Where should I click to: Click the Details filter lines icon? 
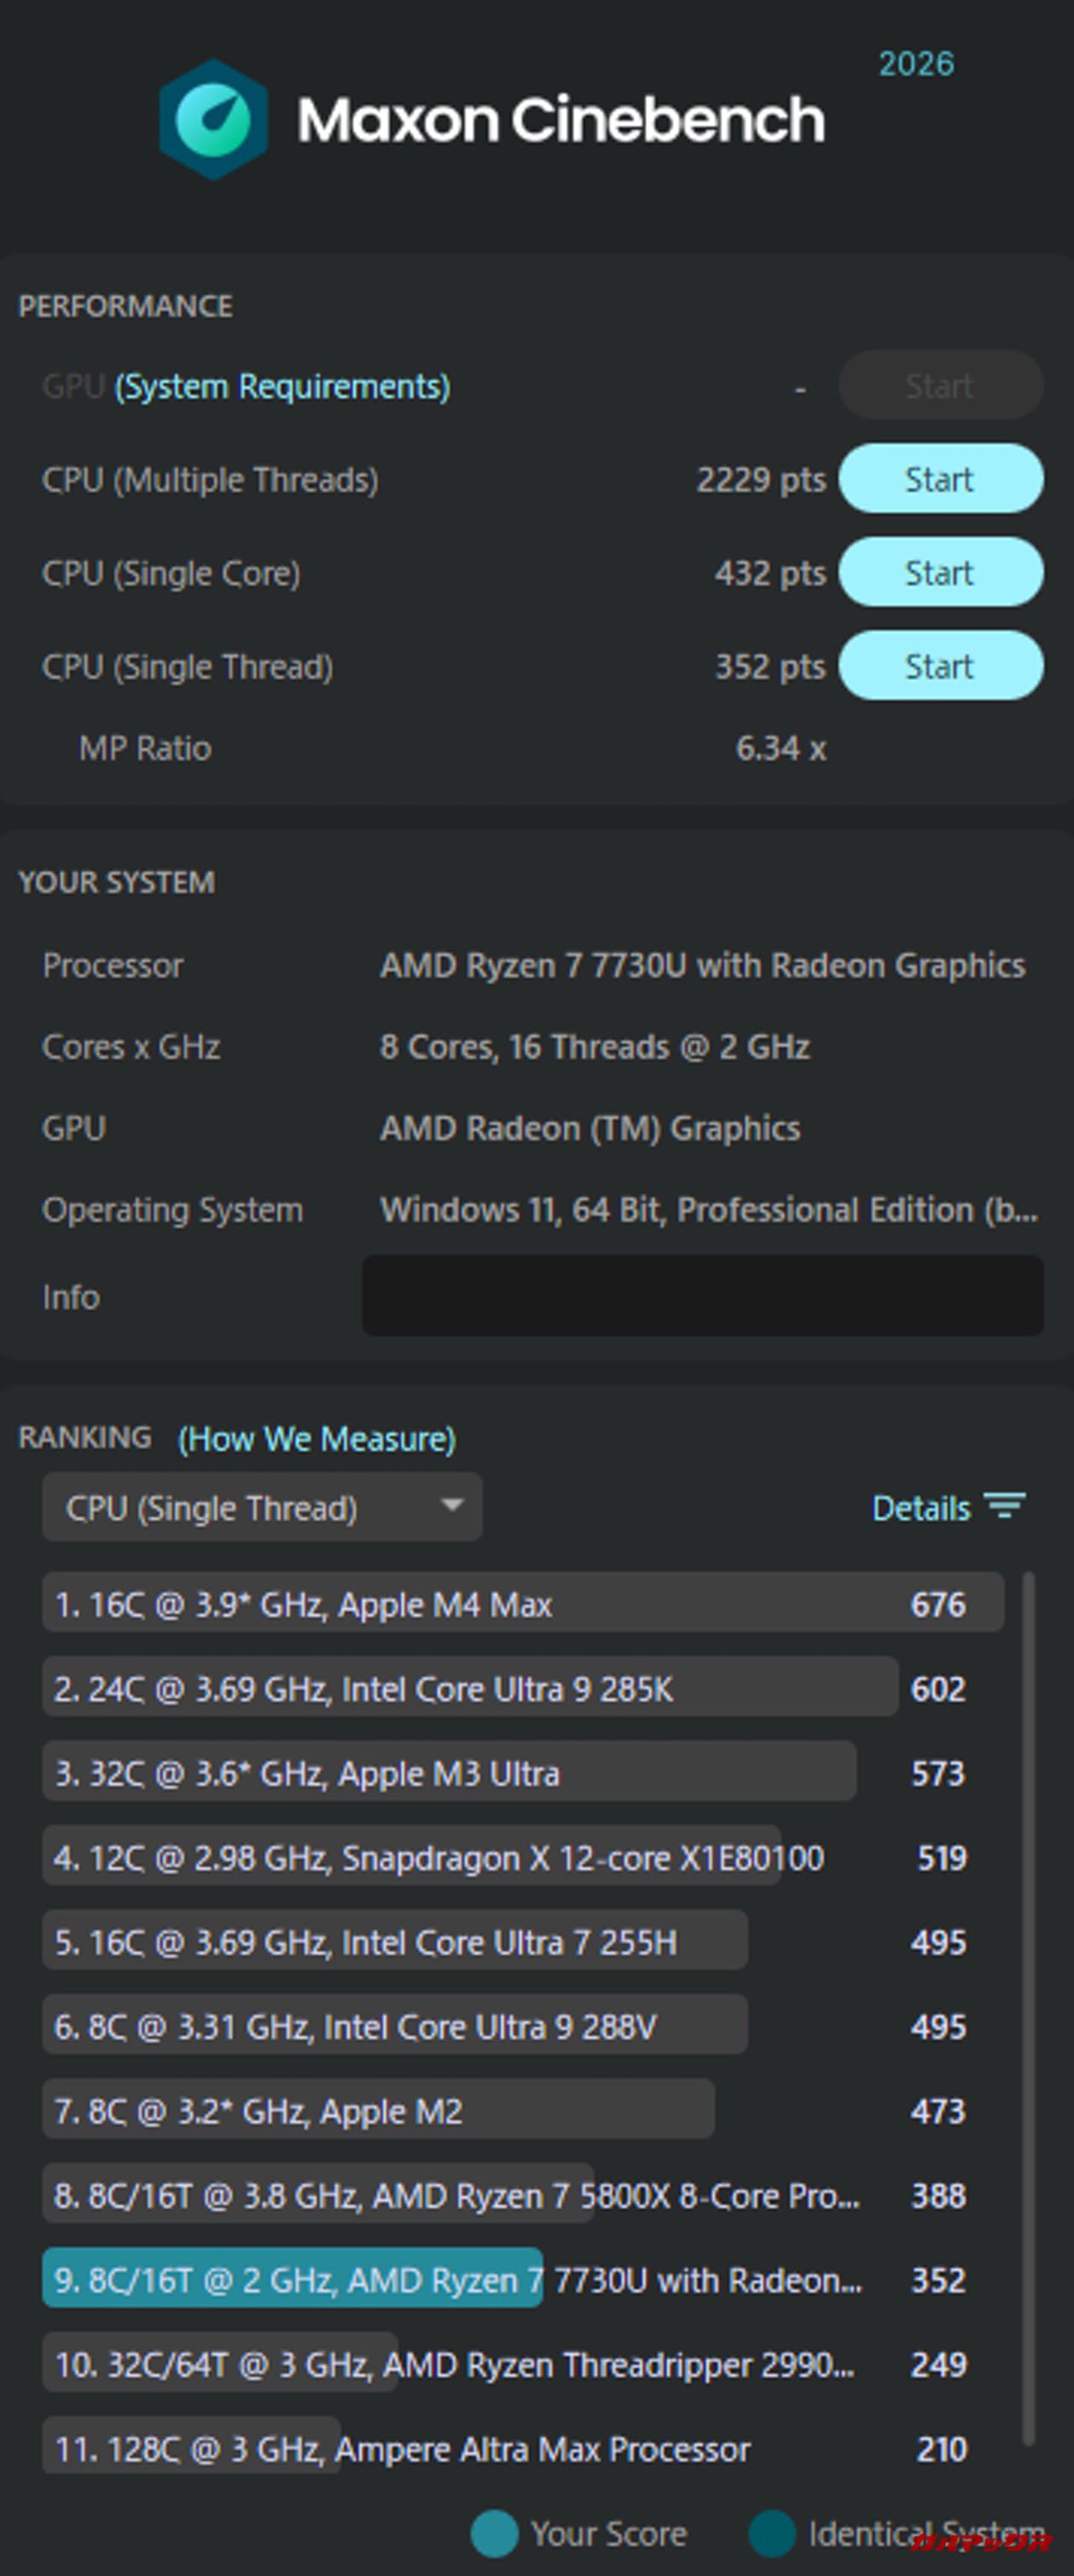tap(1004, 1506)
